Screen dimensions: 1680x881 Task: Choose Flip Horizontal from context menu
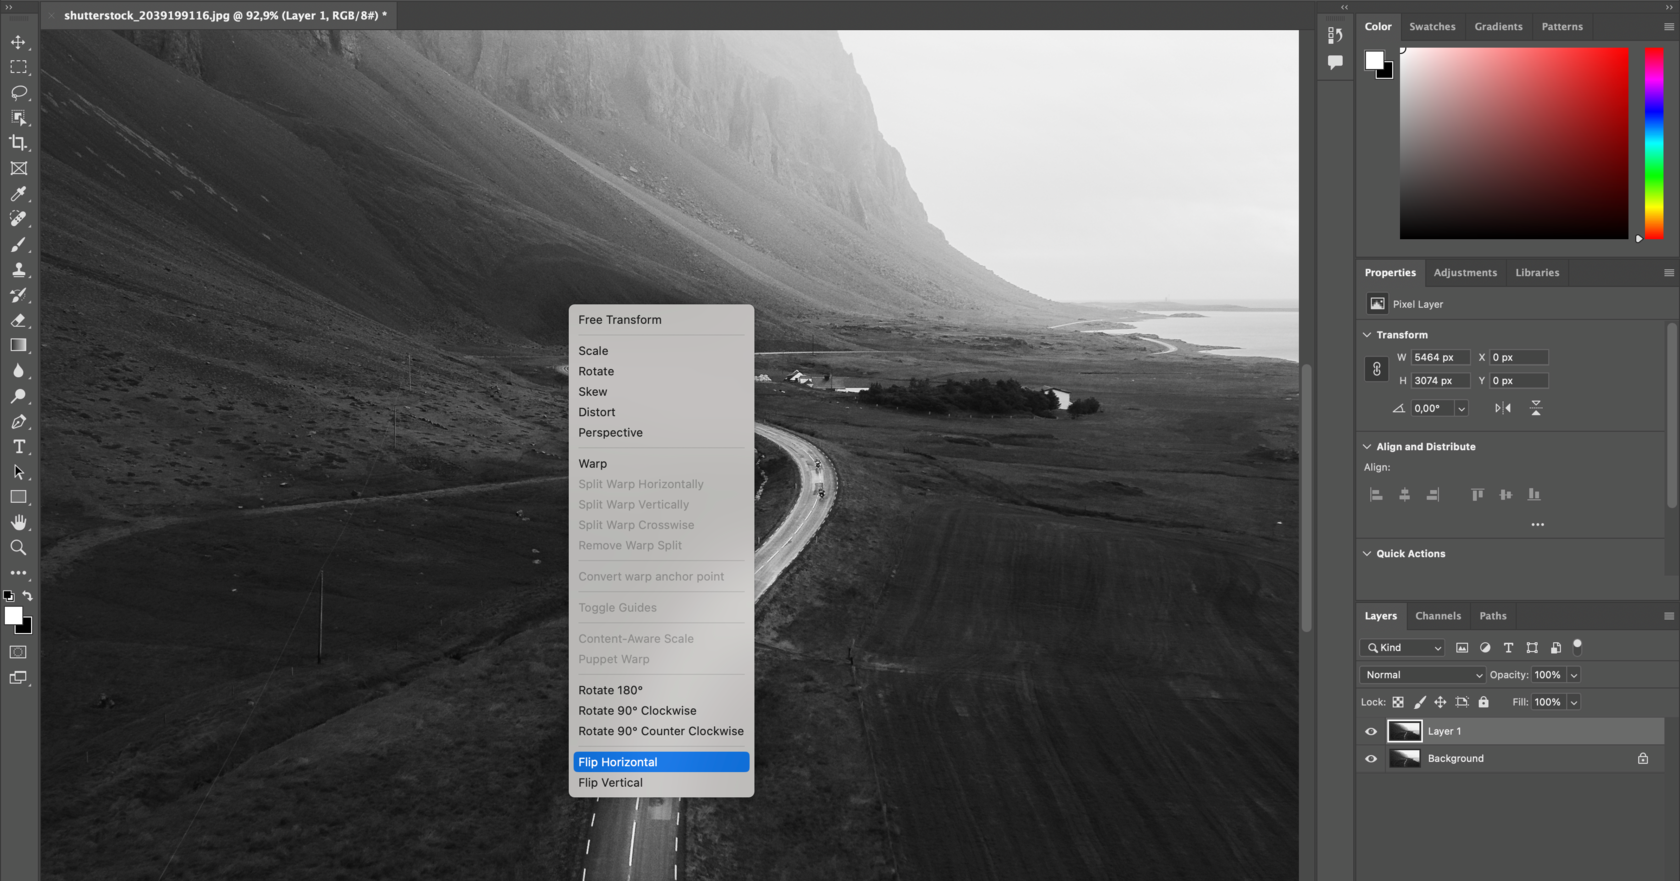point(661,762)
